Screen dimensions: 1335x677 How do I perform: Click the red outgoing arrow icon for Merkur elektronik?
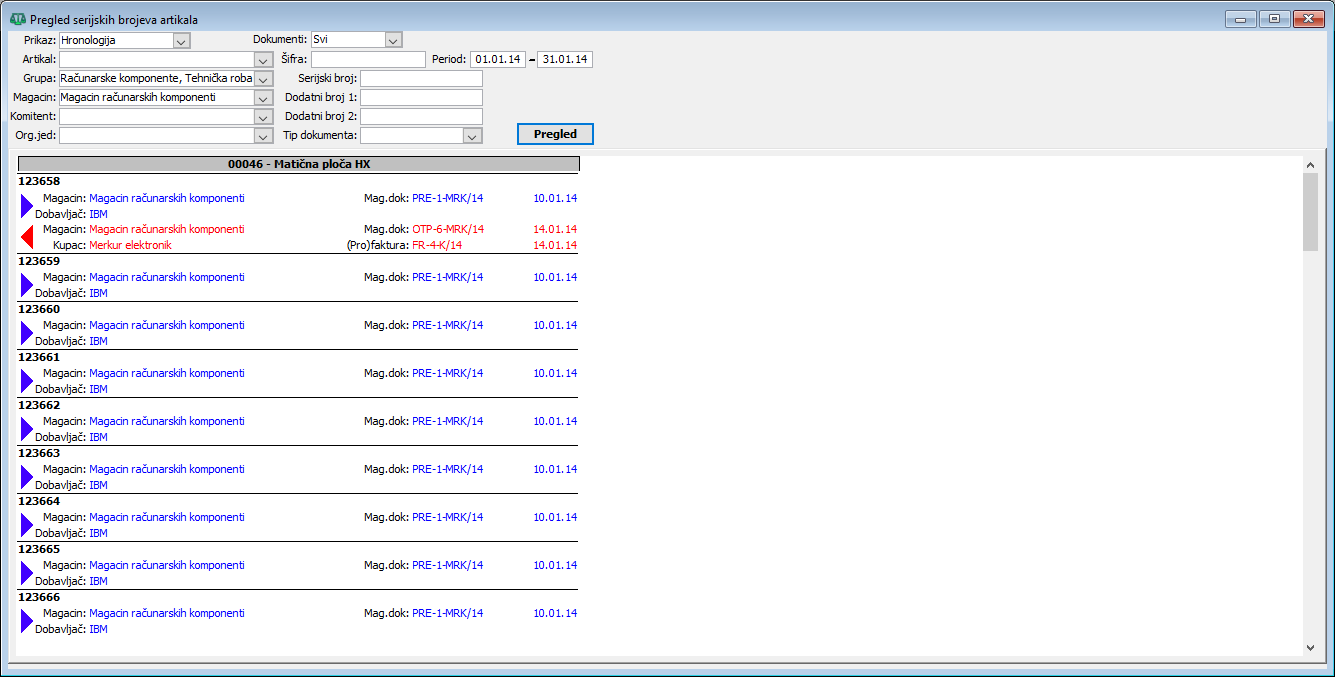click(27, 237)
